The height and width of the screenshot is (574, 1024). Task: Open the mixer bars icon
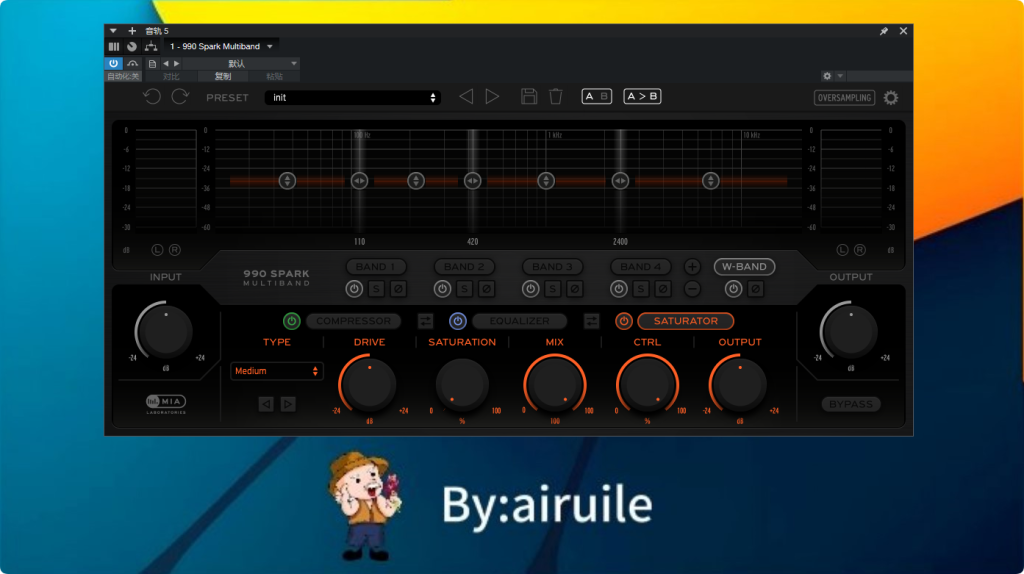(x=114, y=46)
